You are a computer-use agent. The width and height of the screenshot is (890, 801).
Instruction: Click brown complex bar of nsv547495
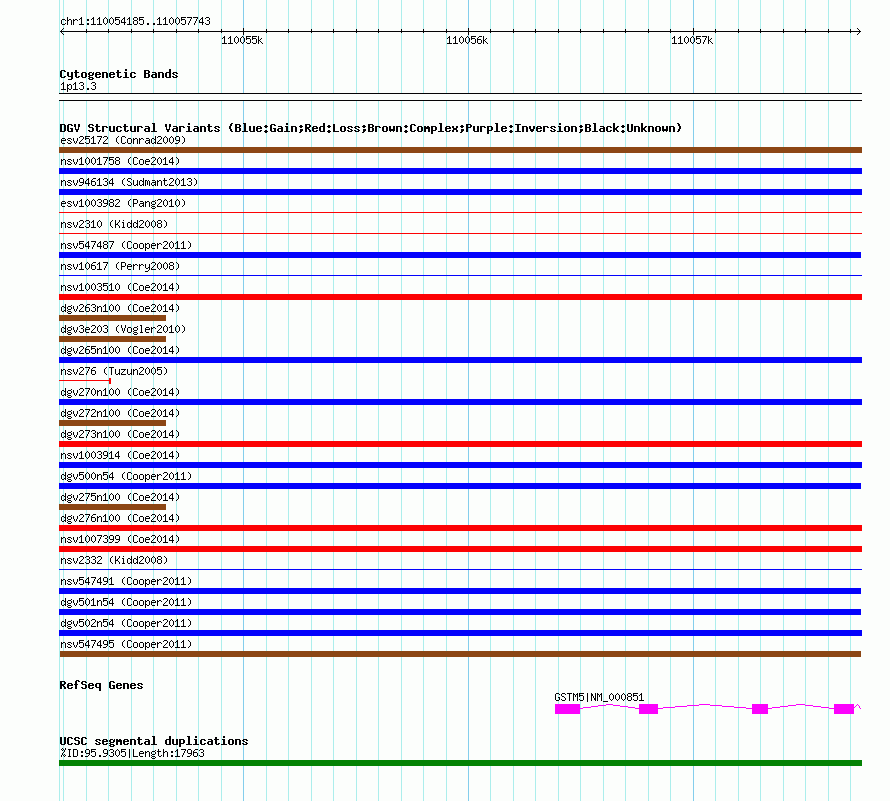(460, 654)
